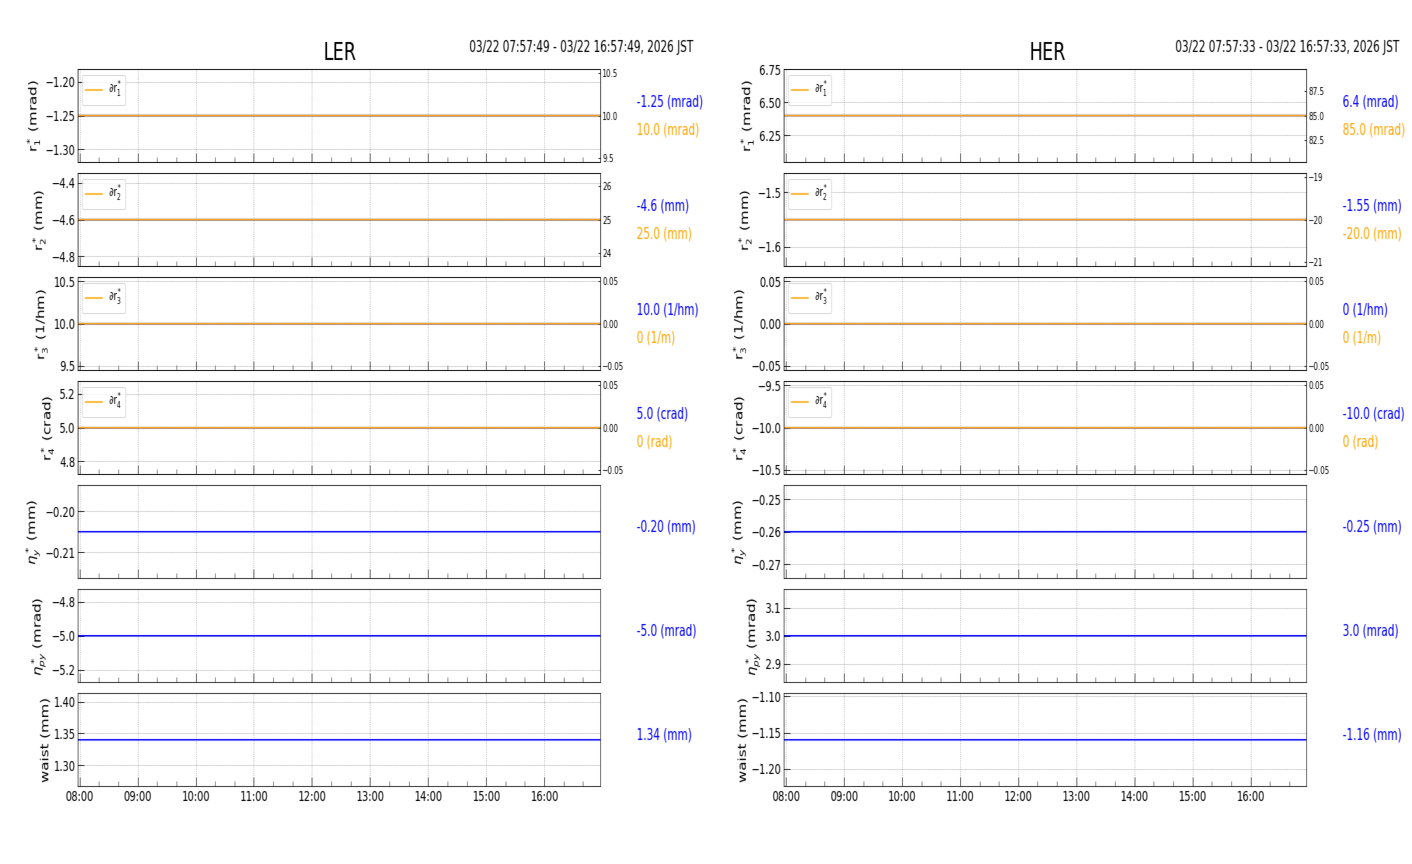Click the r1* (mrad) axis label in HER
The height and width of the screenshot is (864, 1412).
point(746,116)
